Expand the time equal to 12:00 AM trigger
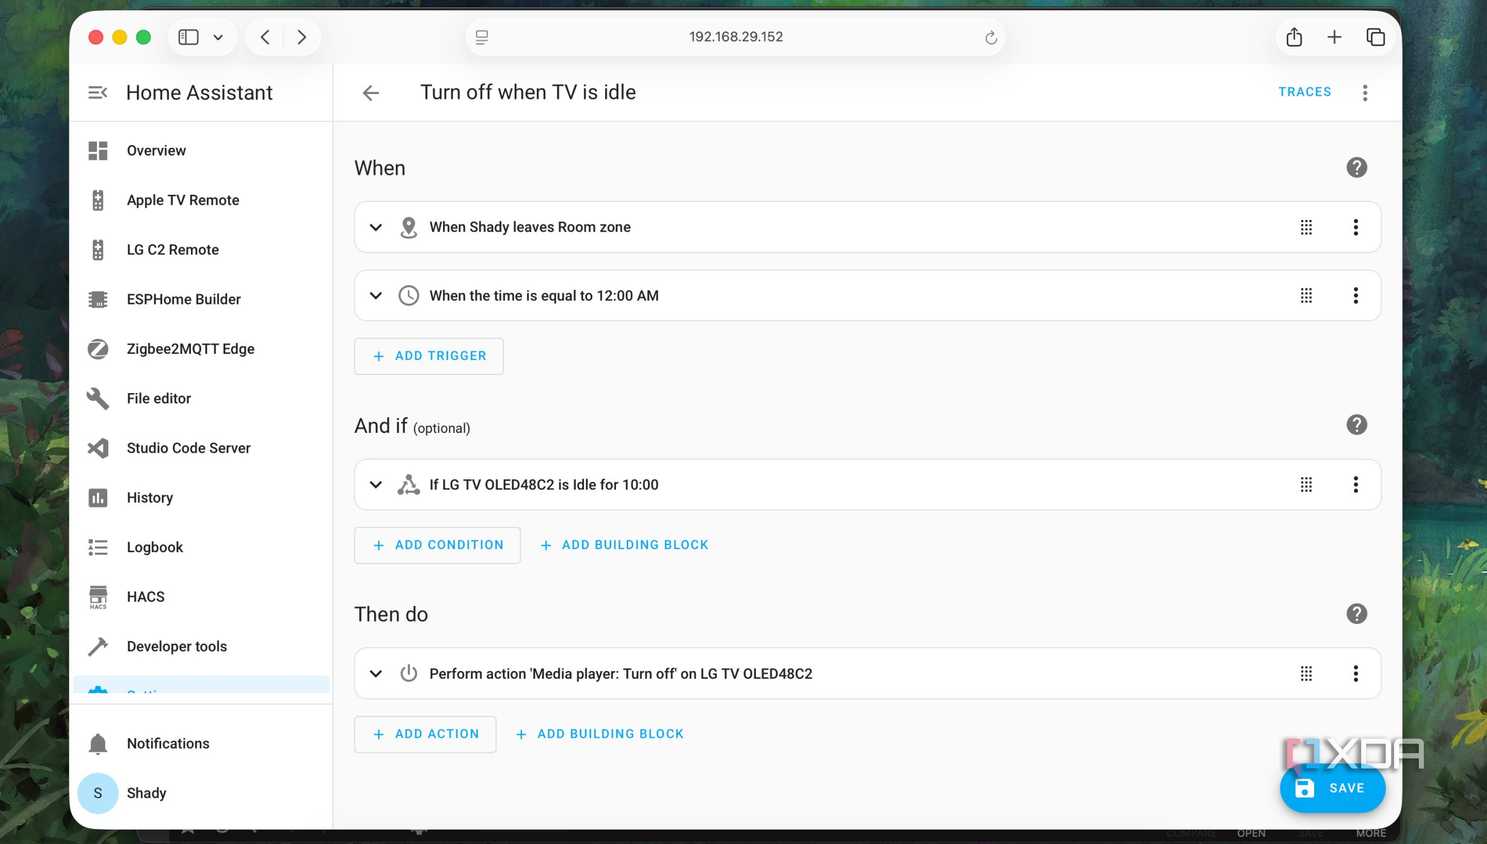 click(376, 296)
